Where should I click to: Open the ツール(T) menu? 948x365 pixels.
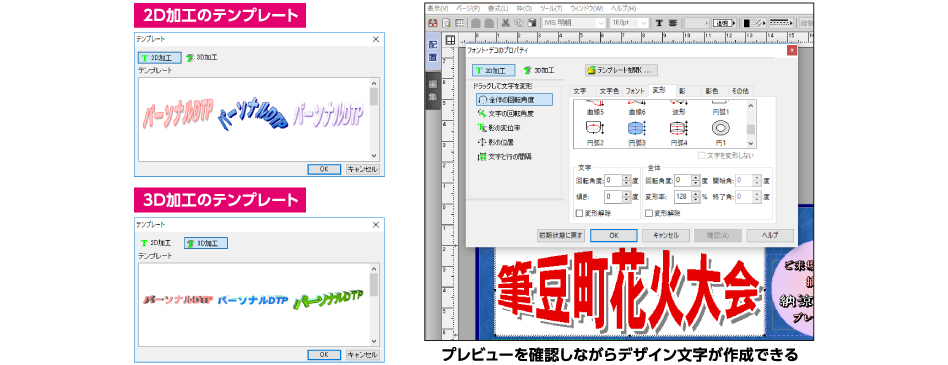[551, 8]
